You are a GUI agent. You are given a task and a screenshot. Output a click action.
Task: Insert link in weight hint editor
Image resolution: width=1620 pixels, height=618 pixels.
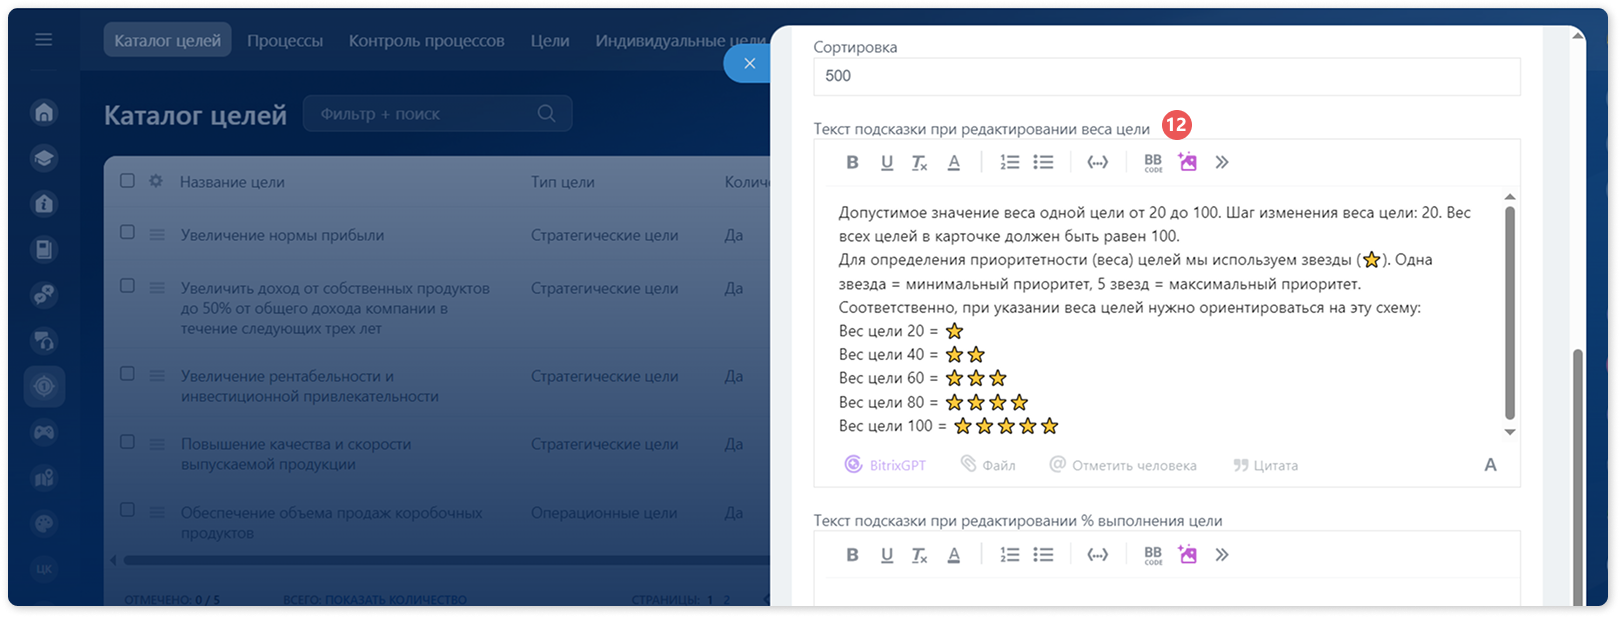point(1098,162)
